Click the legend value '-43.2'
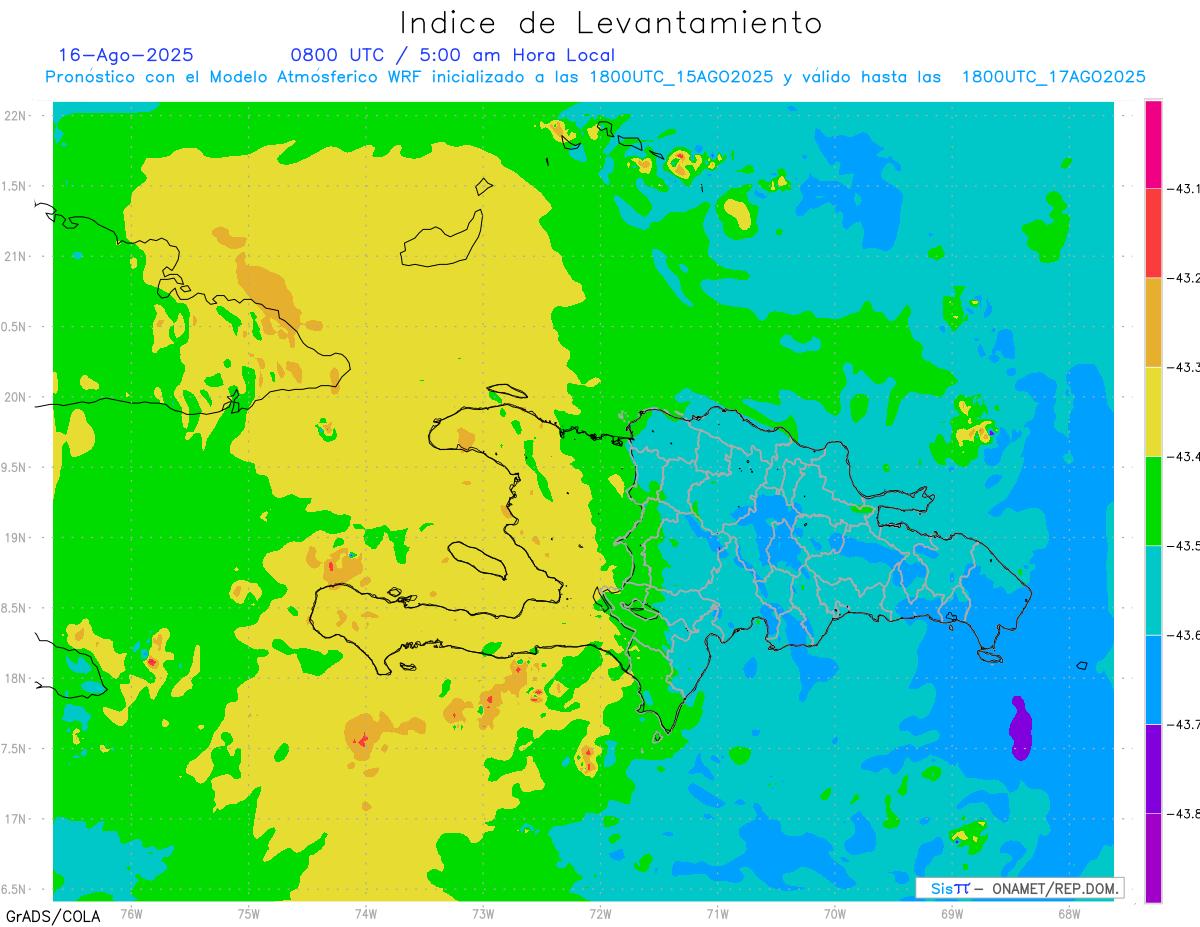This screenshot has width=1200, height=927. click(1183, 278)
